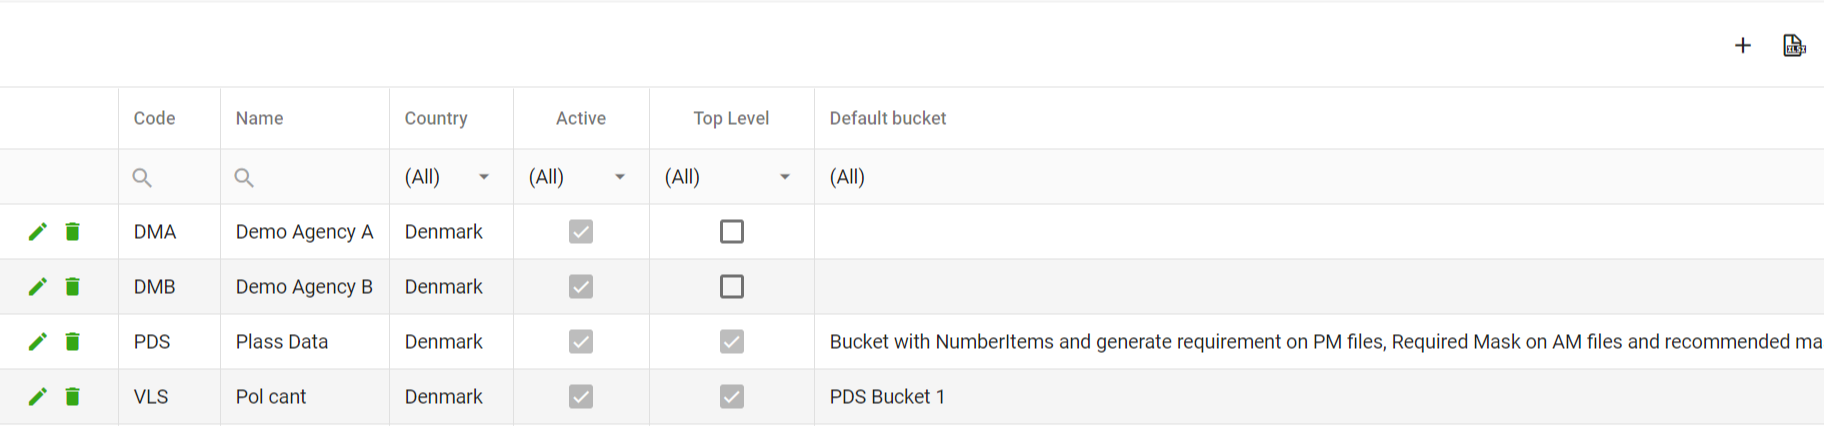Sort by Default bucket column header

tap(888, 118)
